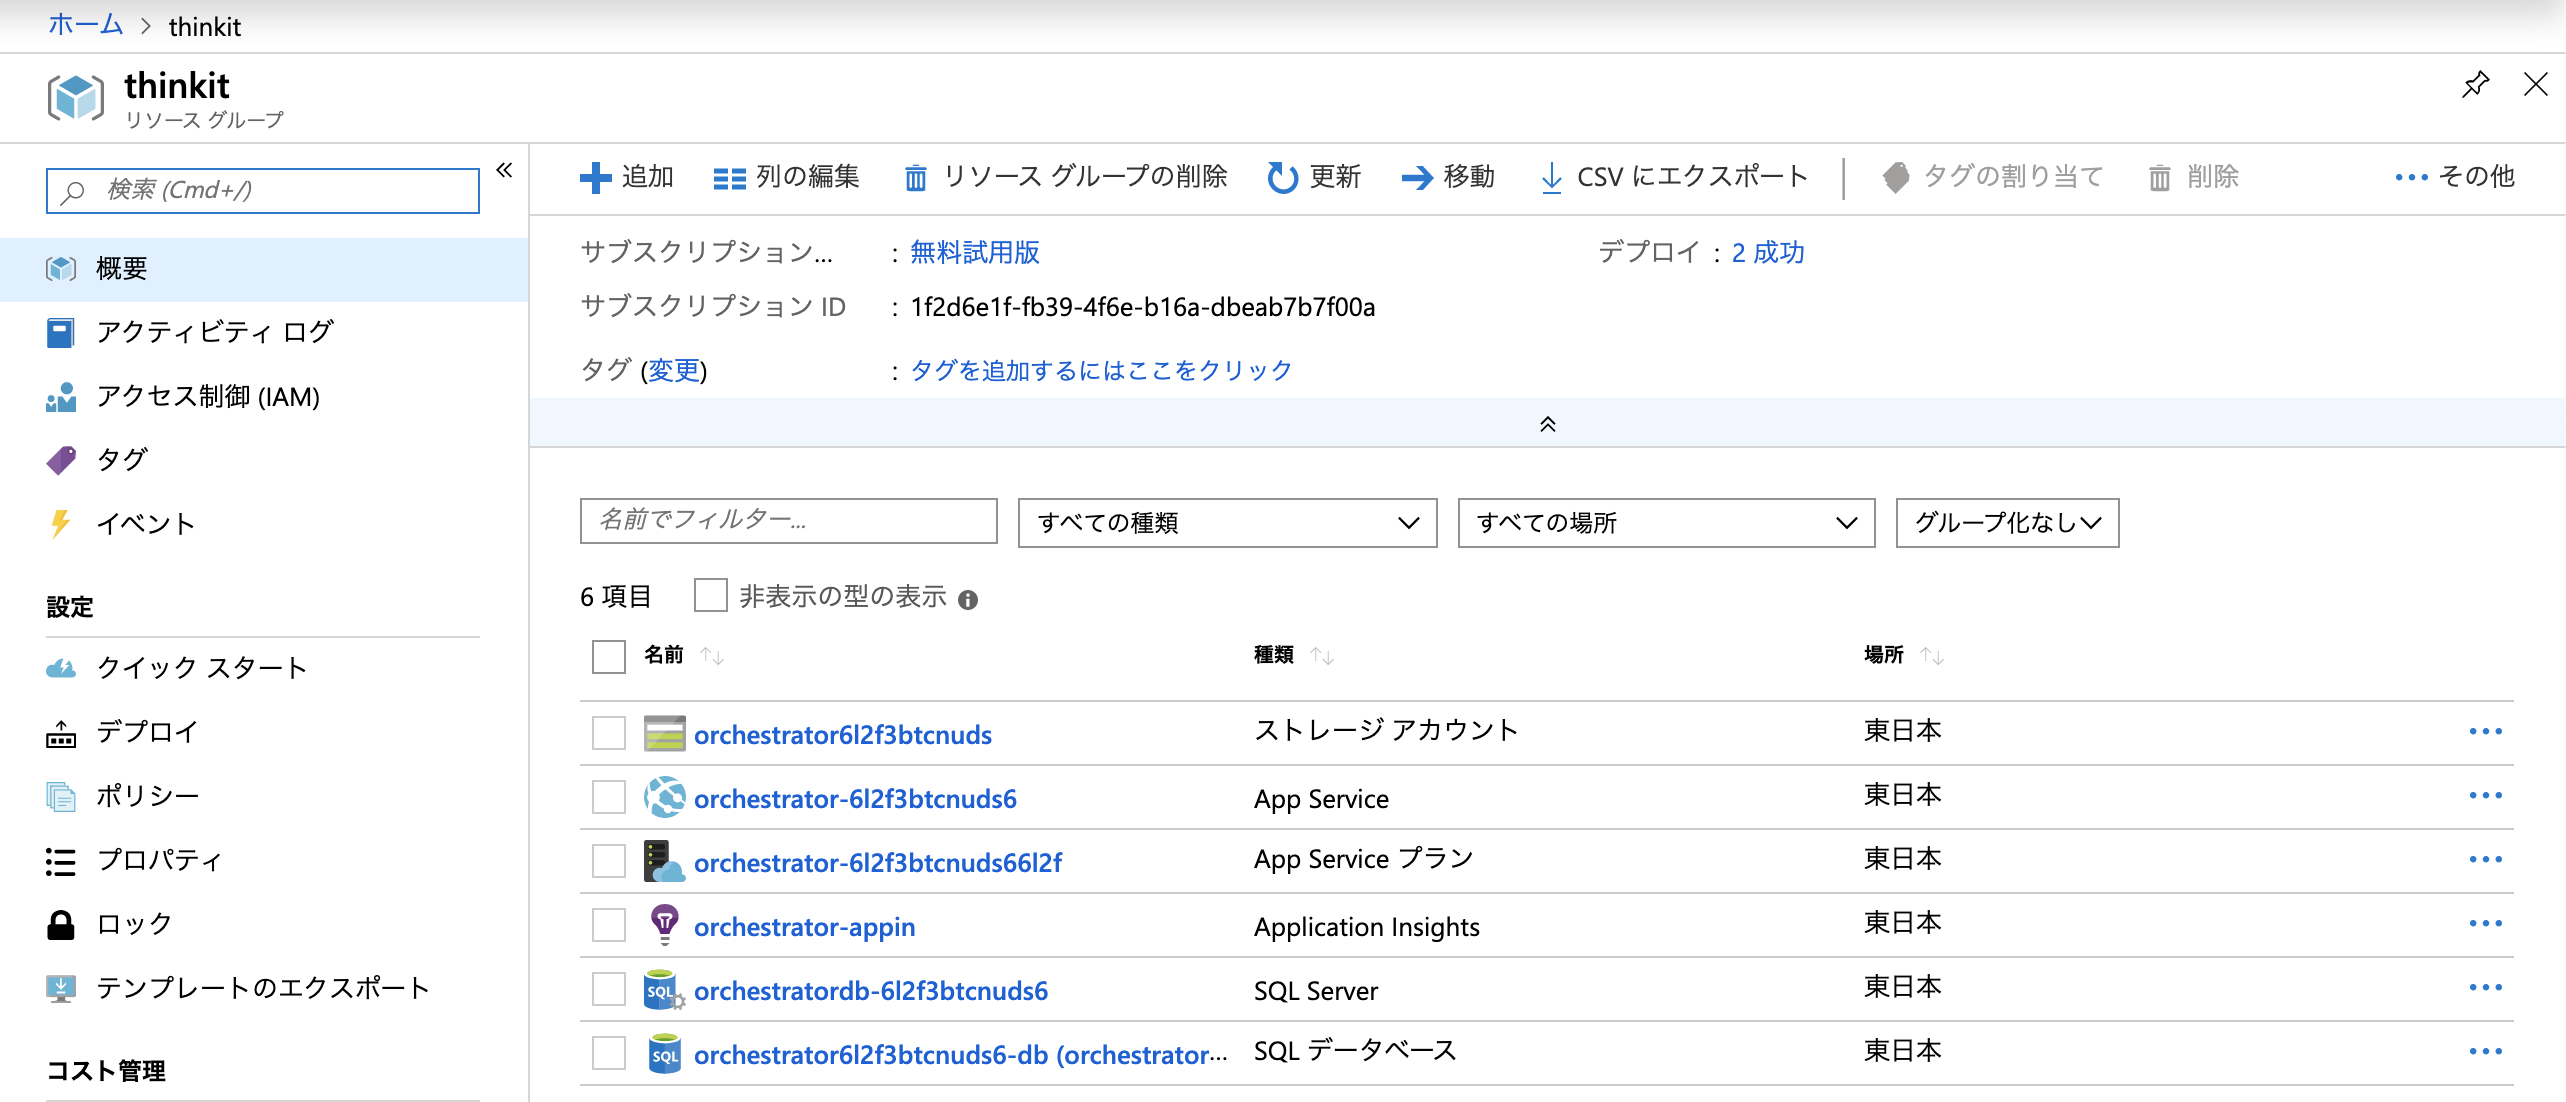
Task: Click the クイック スタート cloud icon
Action: tap(60, 668)
